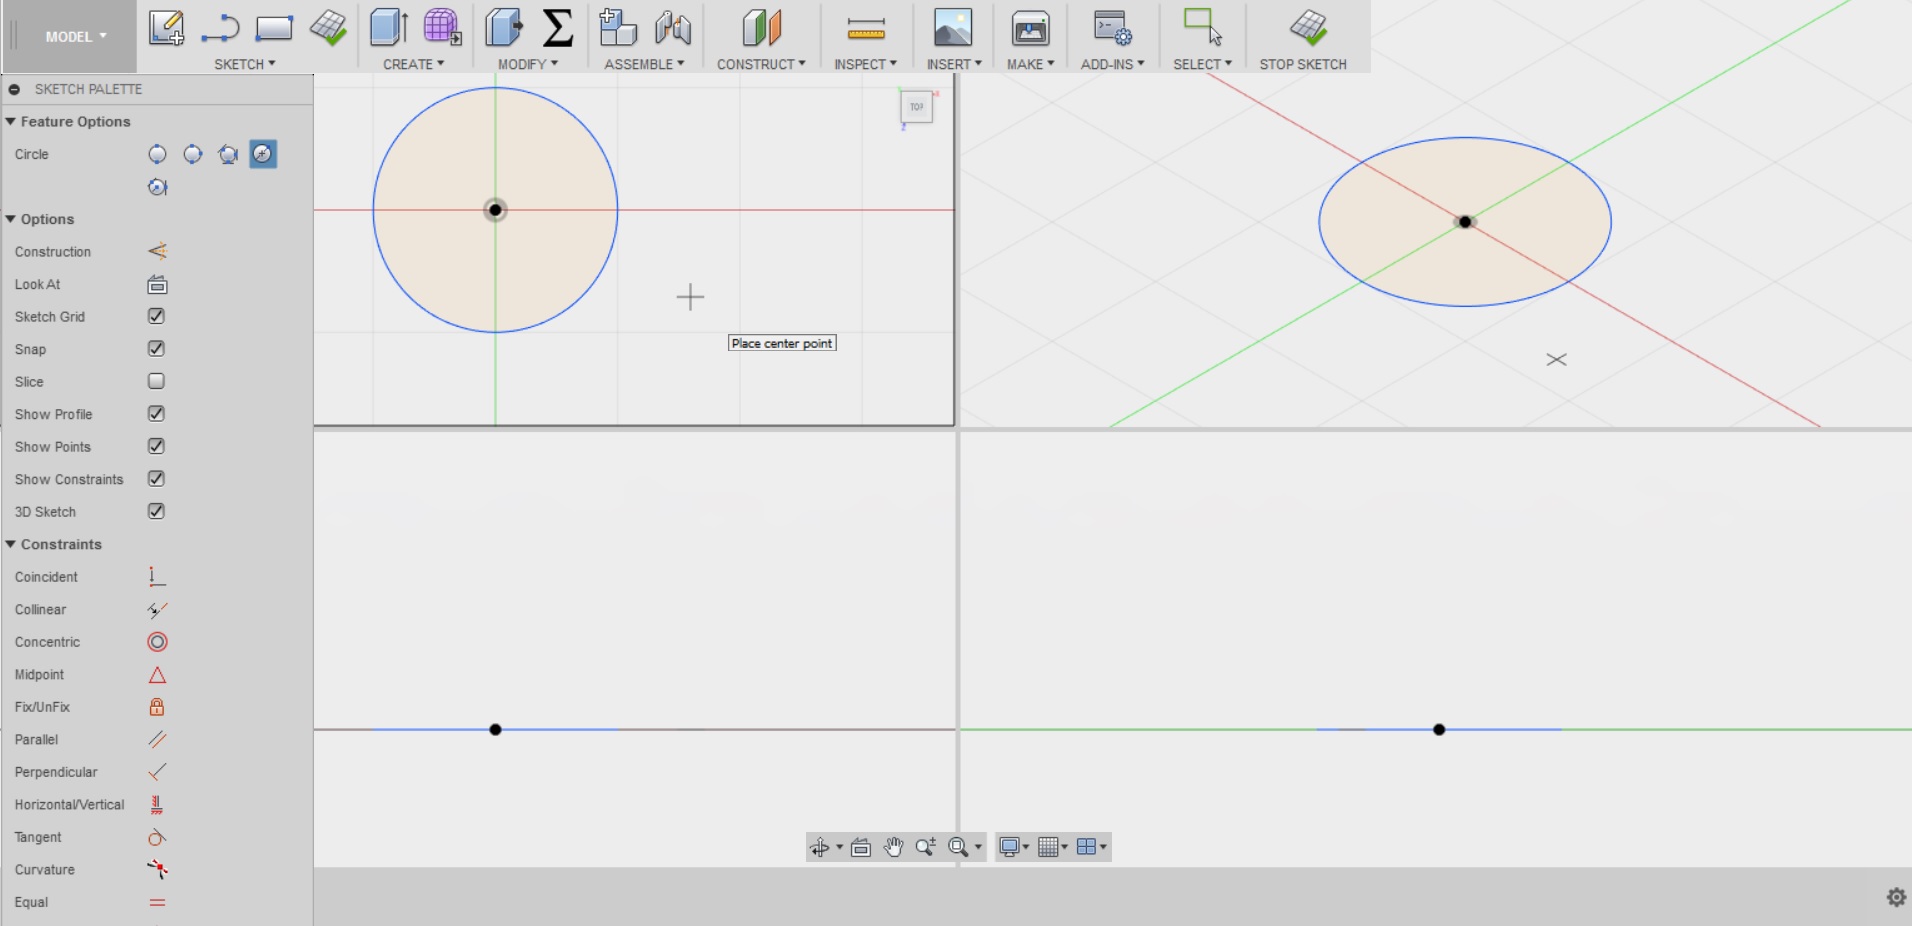Screen dimensions: 1912x926
Task: Select the Fix/UnFix constraint
Action: pyautogui.click(x=157, y=707)
